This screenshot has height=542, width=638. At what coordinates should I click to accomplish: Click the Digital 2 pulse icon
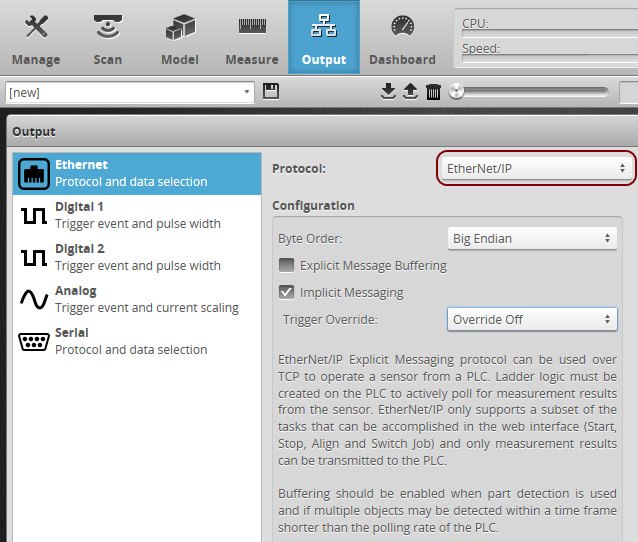click(x=34, y=258)
